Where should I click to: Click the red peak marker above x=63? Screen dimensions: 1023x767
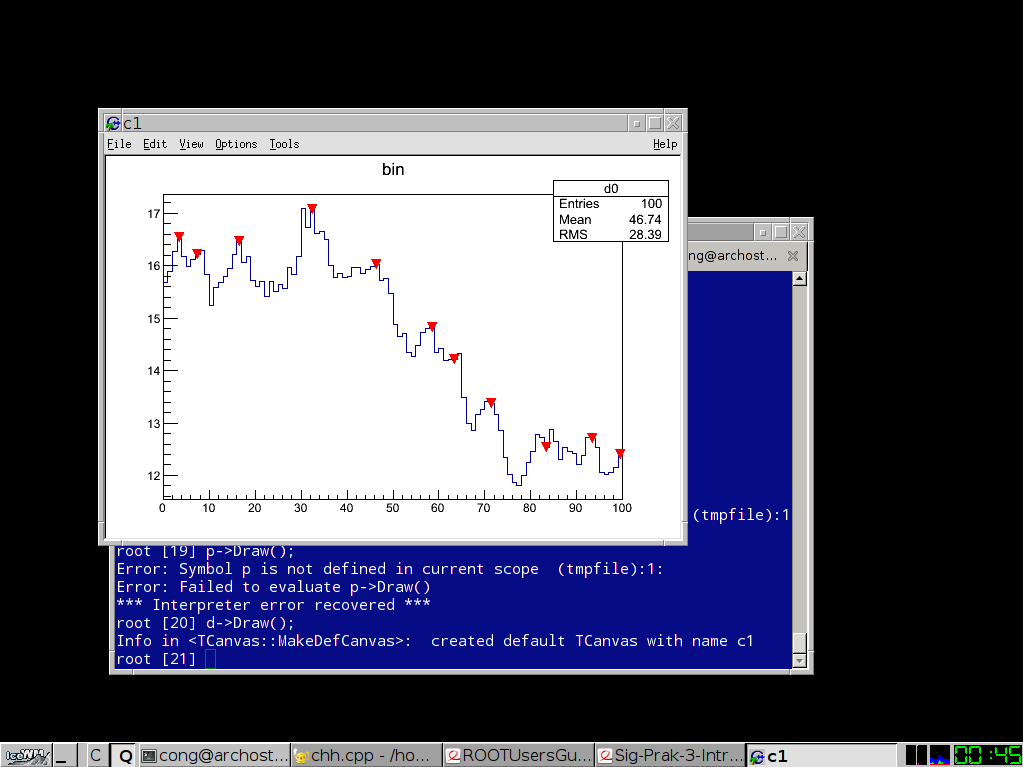point(454,358)
